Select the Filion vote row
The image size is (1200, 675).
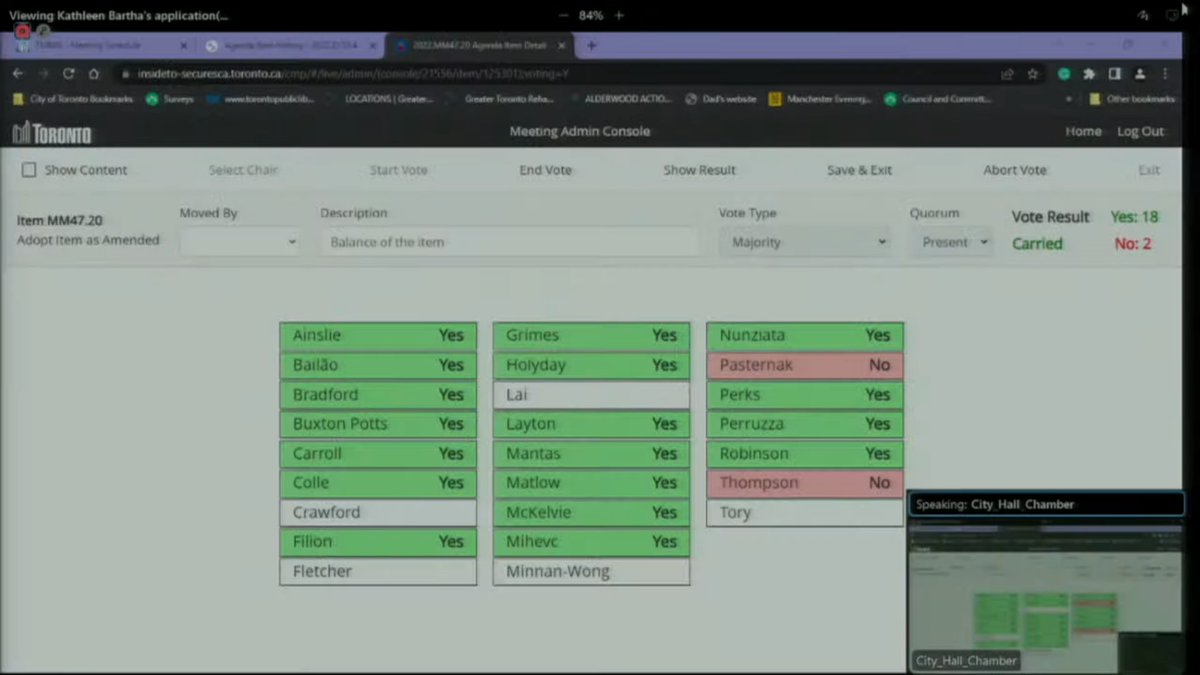(x=378, y=542)
